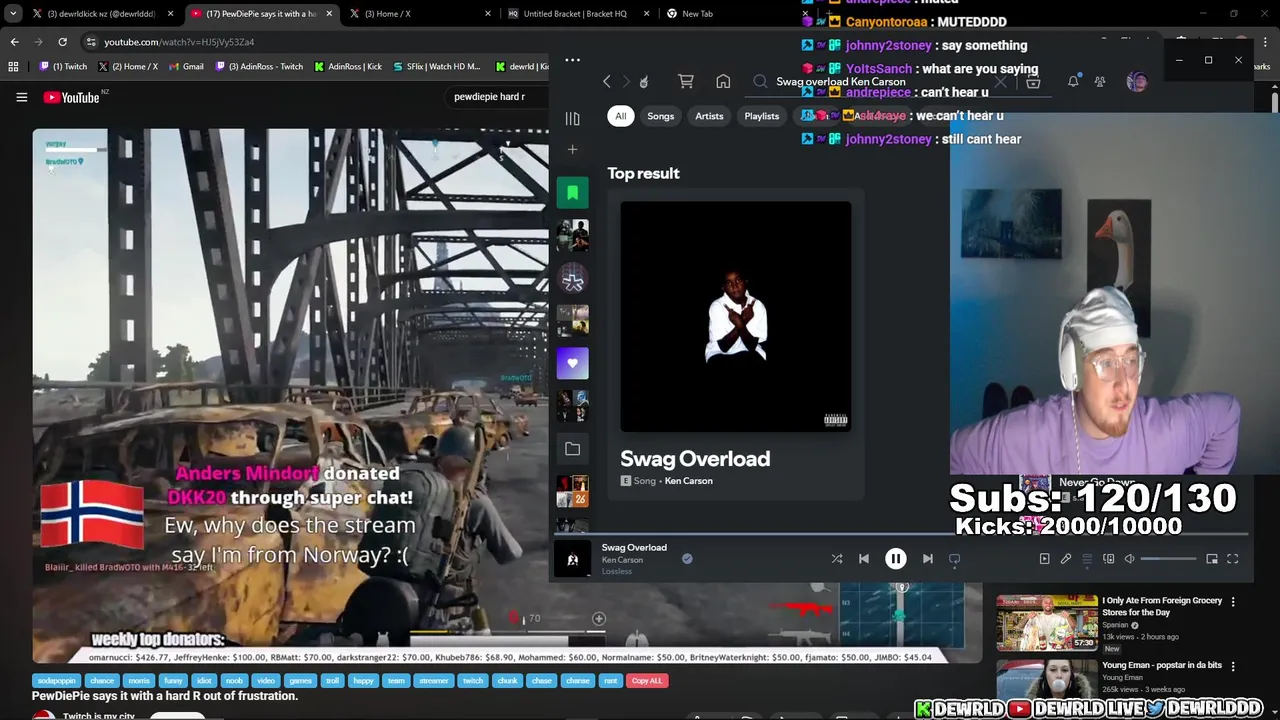
Task: Open the SFlix bookmark
Action: tap(436, 67)
